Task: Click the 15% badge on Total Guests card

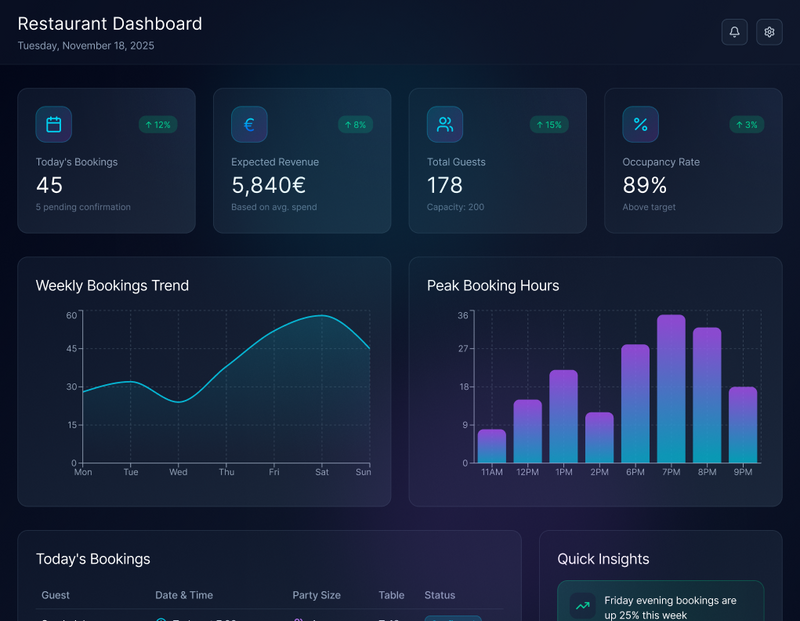Action: pyautogui.click(x=552, y=124)
